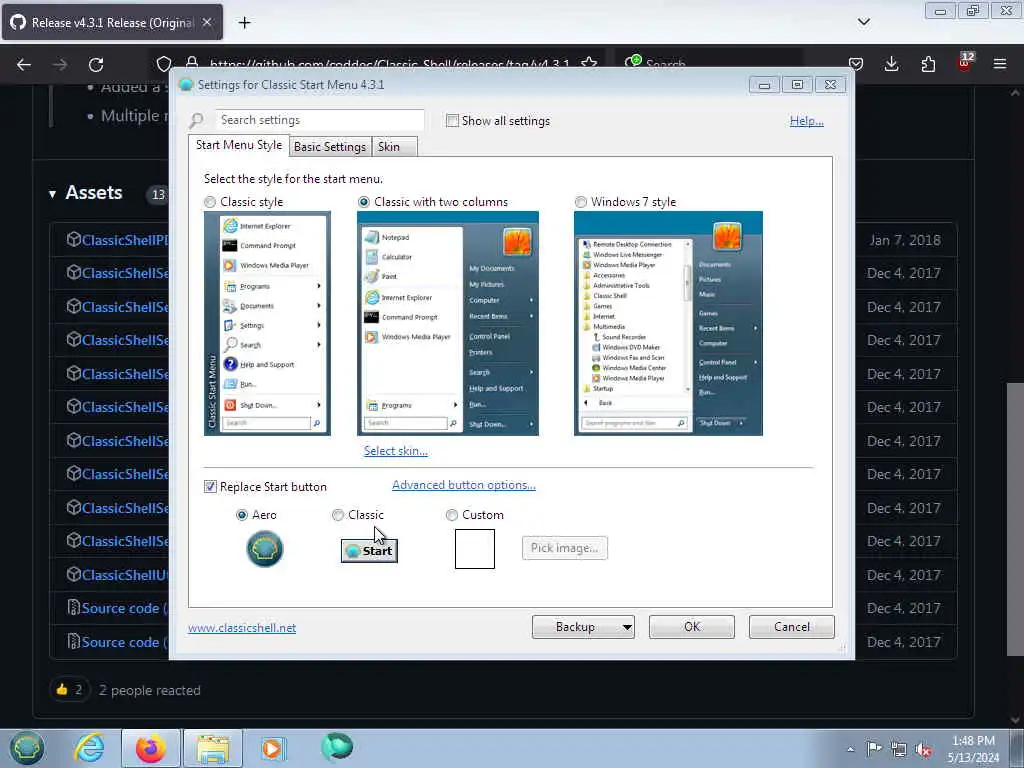The image size is (1024, 768).
Task: Click the Windows 7 style preview thumbnail
Action: tap(668, 323)
